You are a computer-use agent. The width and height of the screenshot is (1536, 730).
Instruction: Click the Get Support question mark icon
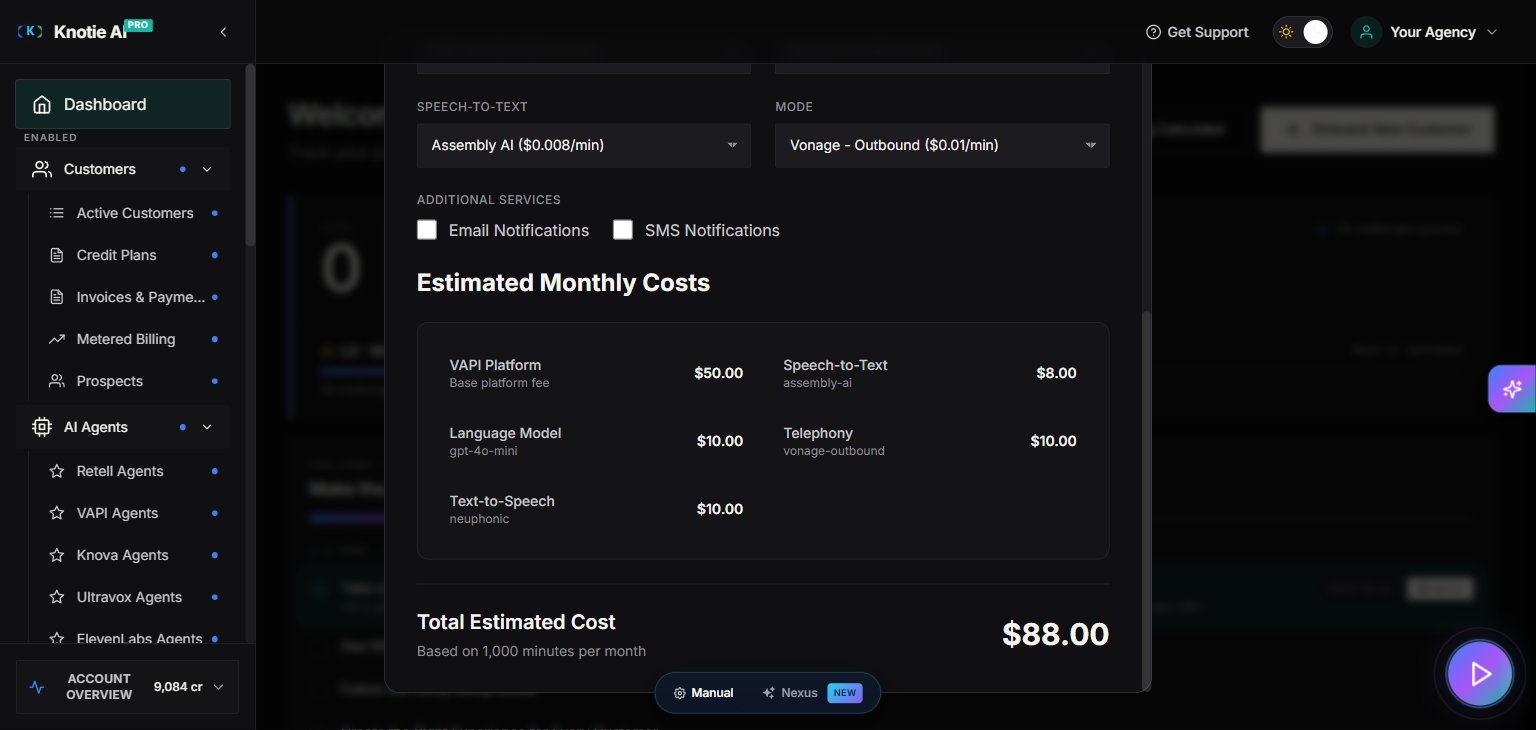1153,32
